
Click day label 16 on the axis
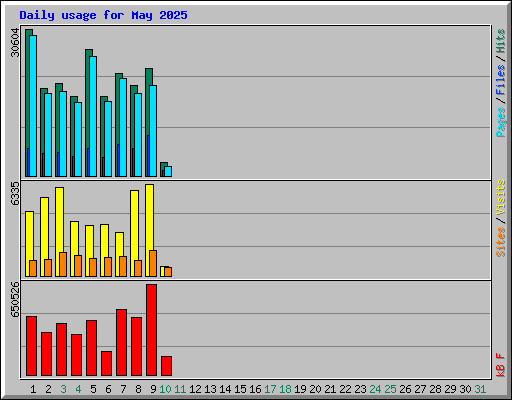click(x=255, y=389)
